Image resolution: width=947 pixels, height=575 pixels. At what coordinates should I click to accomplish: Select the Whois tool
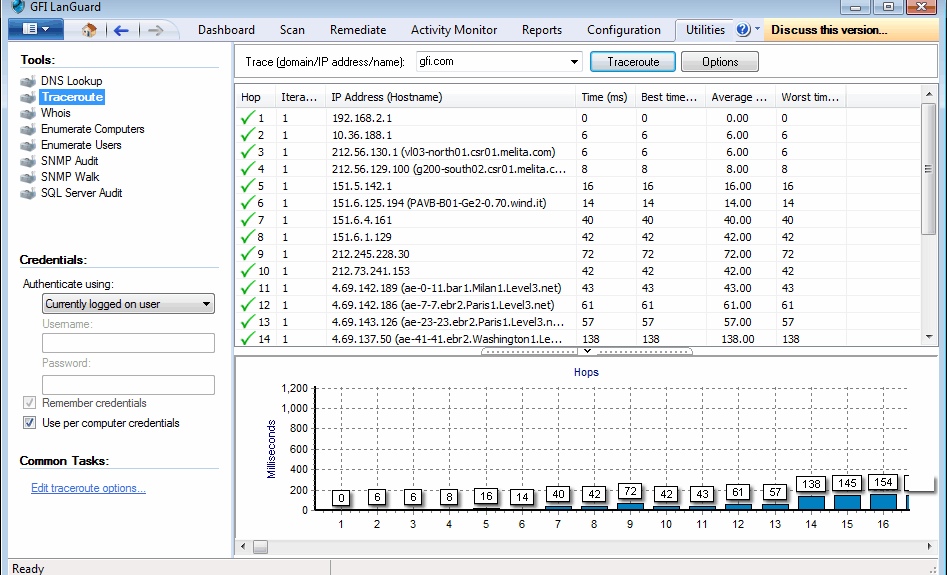56,113
